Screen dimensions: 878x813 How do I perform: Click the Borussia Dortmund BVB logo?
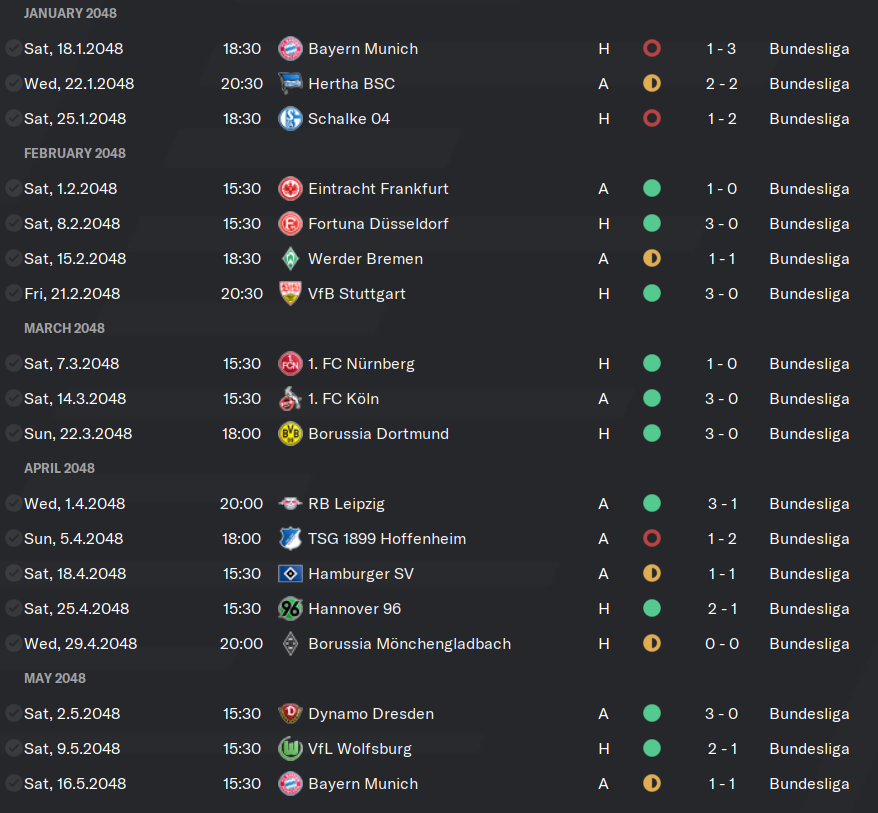click(290, 433)
